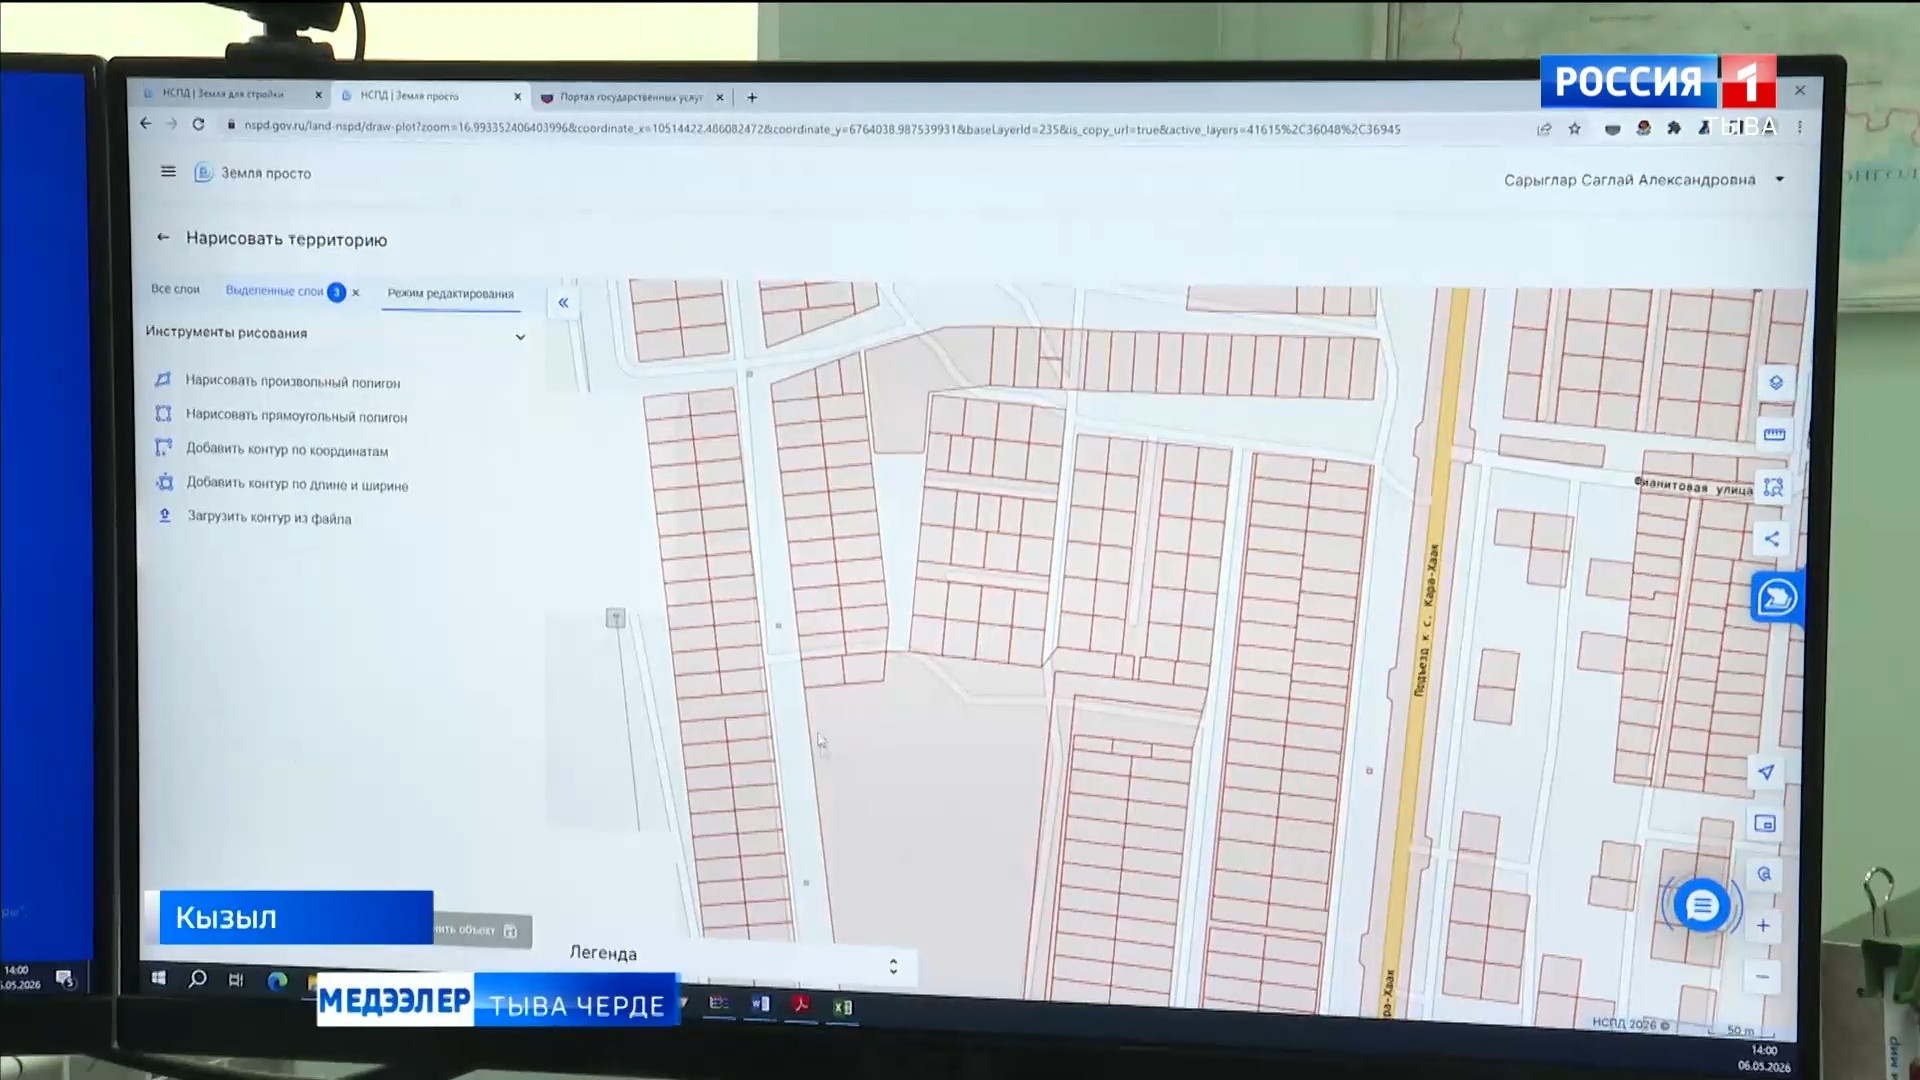
Task: Open a new browser tab with plus
Action: (x=752, y=97)
